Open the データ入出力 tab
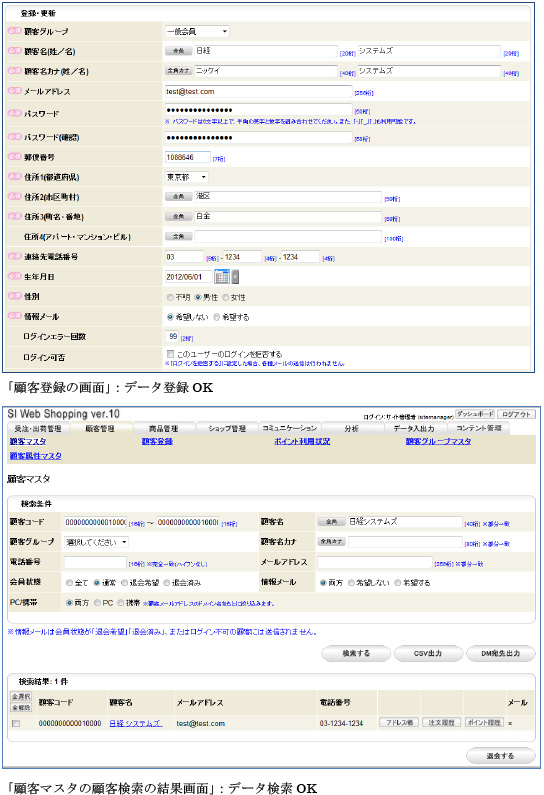This screenshot has height=795, width=544. click(415, 428)
